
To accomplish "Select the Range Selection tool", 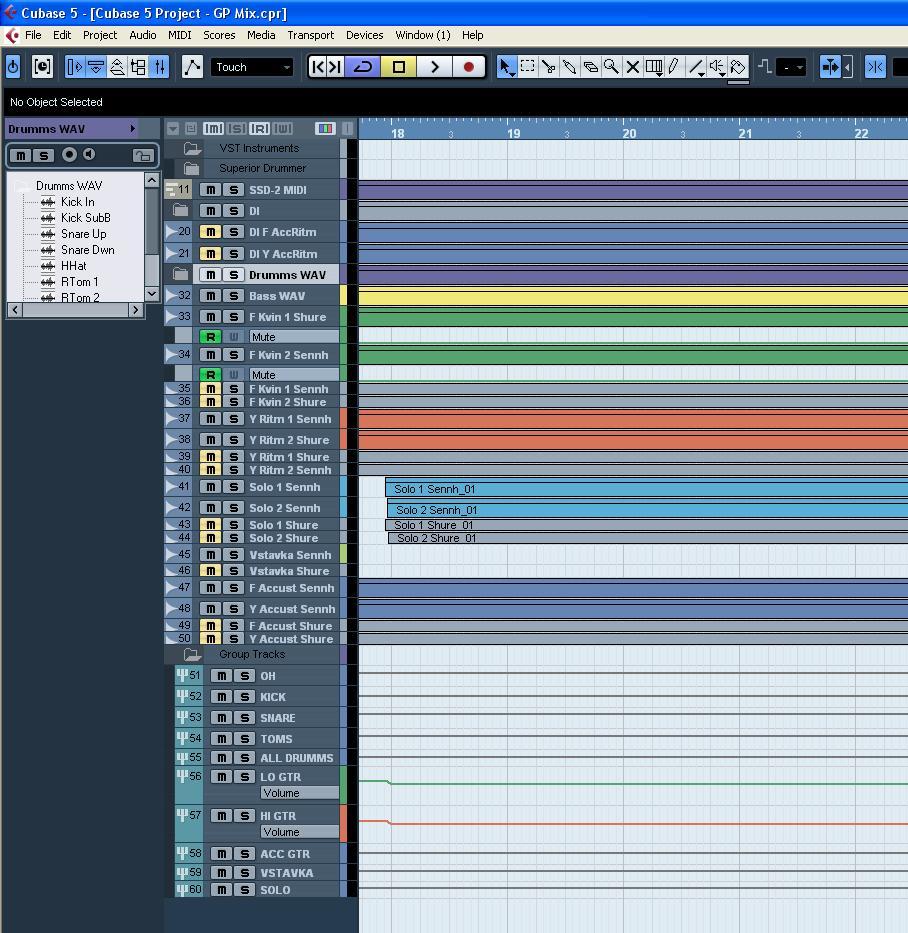I will 527,67.
